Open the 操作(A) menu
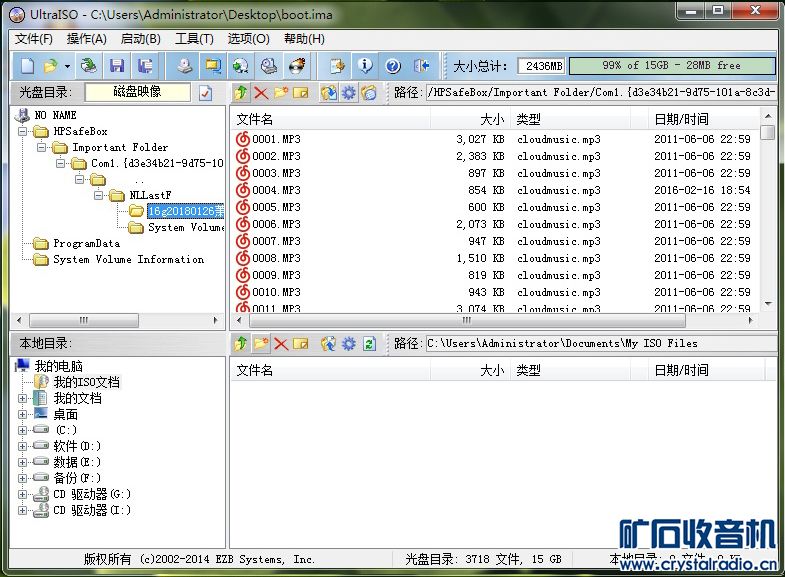 pos(87,39)
